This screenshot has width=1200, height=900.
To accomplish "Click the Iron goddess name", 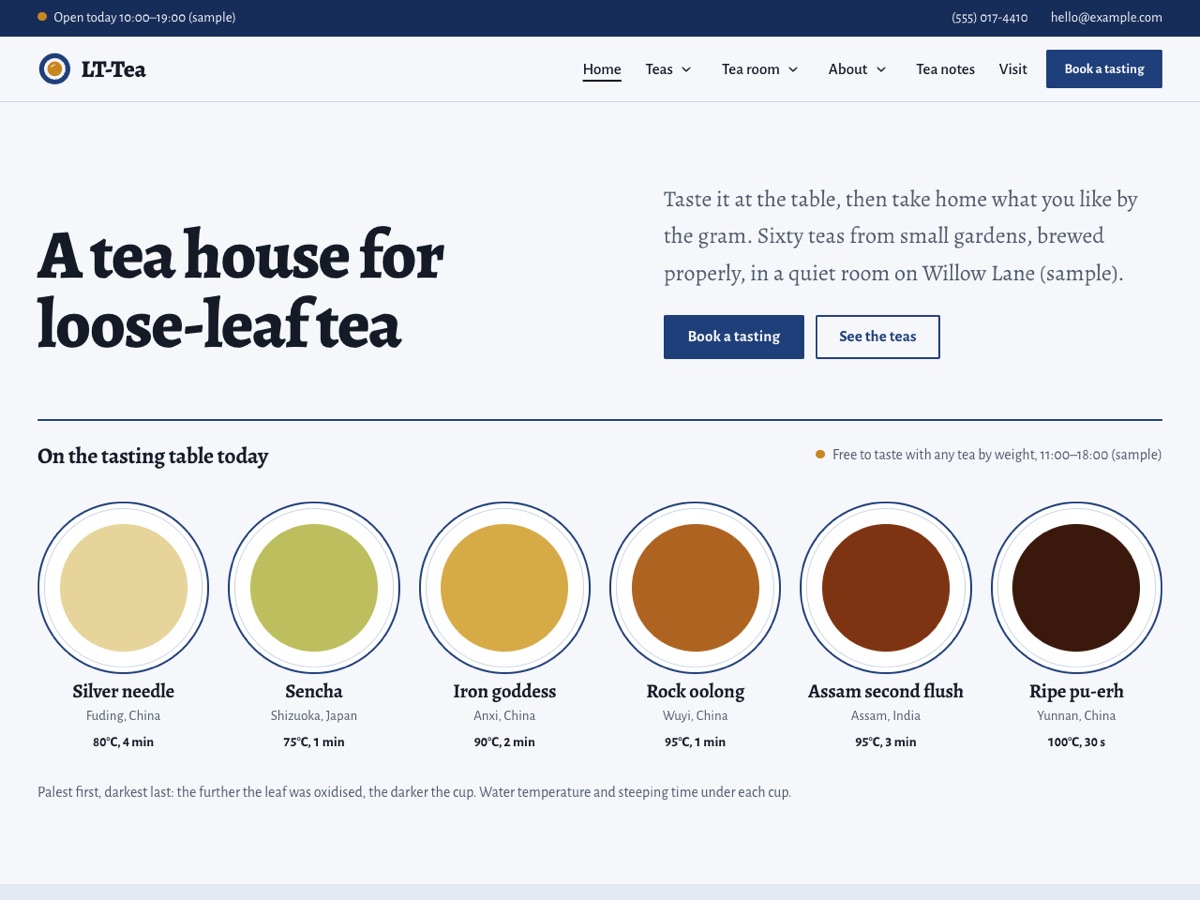I will pyautogui.click(x=505, y=691).
